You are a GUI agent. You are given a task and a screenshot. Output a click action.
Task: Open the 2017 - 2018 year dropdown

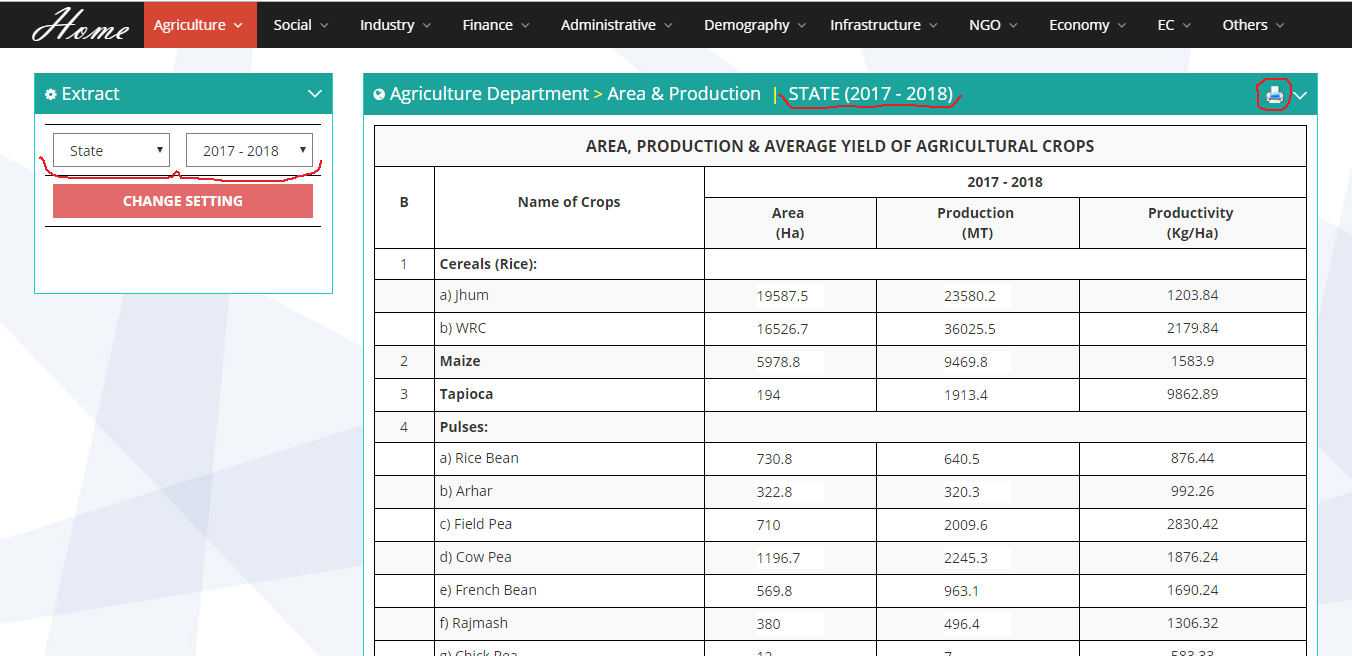pyautogui.click(x=249, y=151)
